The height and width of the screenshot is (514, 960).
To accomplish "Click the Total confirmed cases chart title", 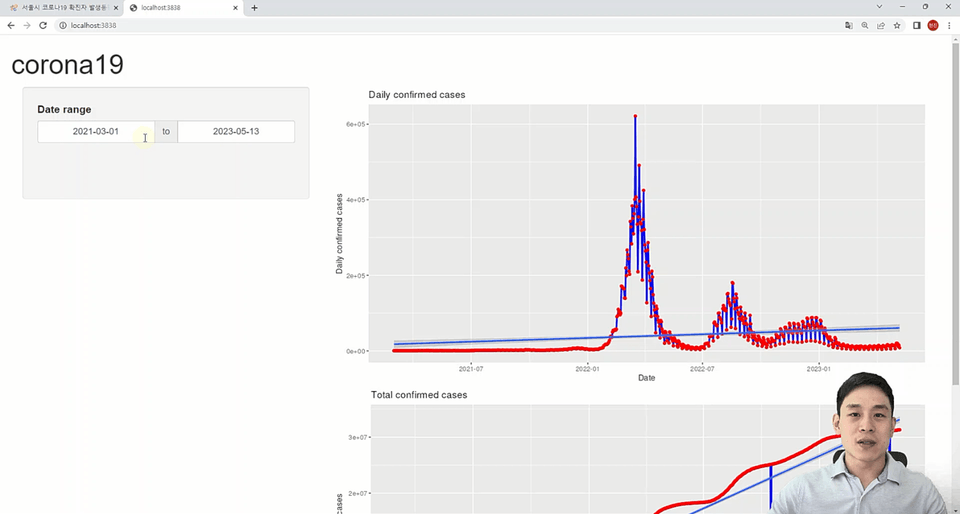I will (419, 395).
